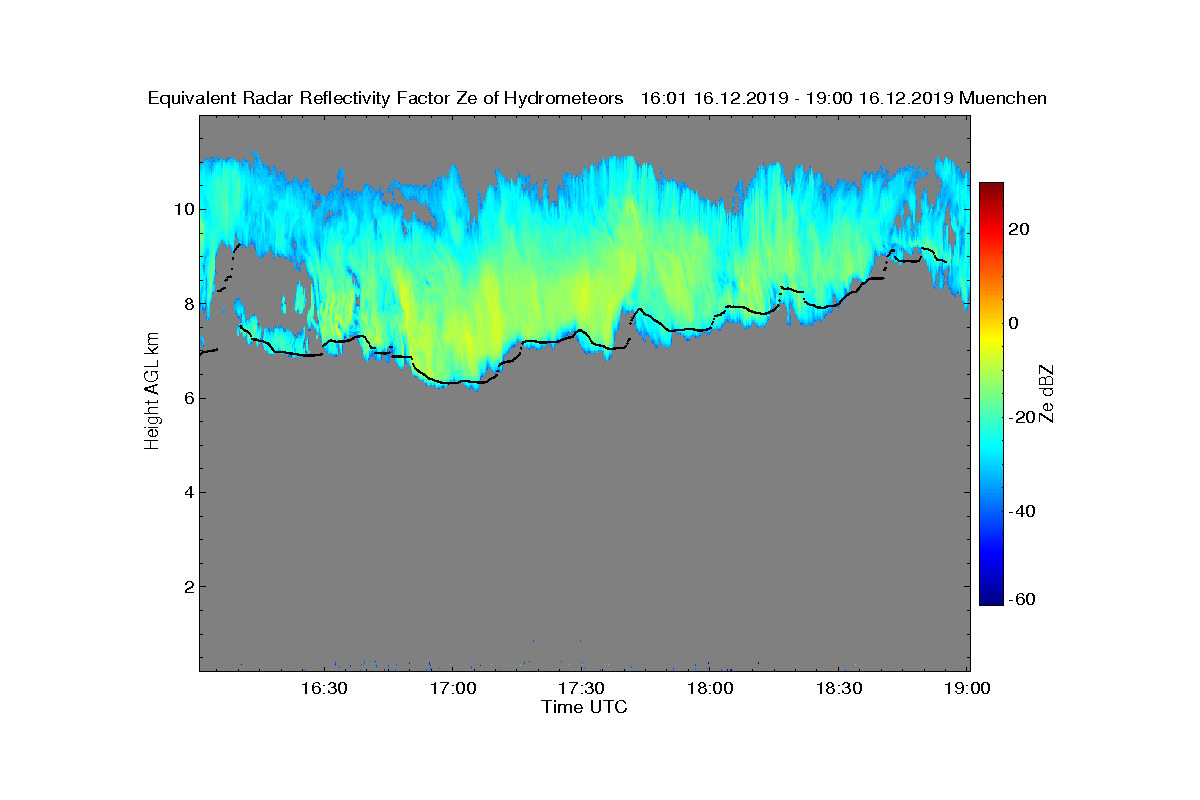Click the 'Time UTC' axis label
This screenshot has width=1200, height=800.
pos(584,707)
